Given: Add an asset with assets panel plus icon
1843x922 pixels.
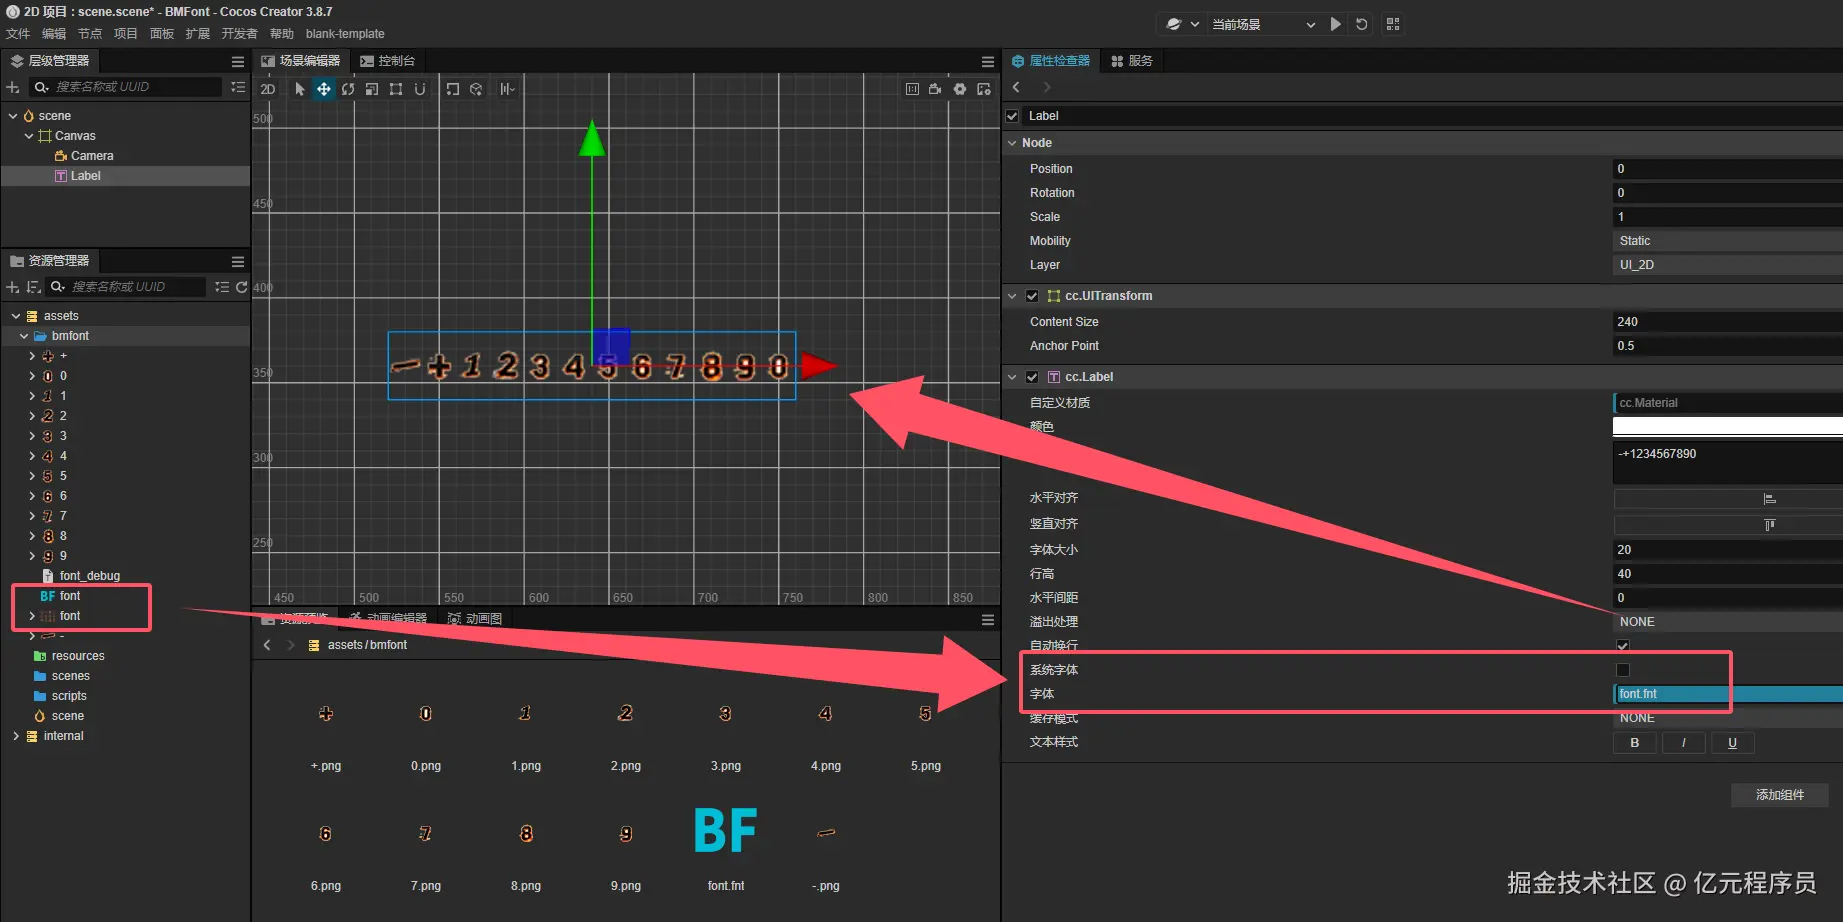Looking at the screenshot, I should 13,287.
